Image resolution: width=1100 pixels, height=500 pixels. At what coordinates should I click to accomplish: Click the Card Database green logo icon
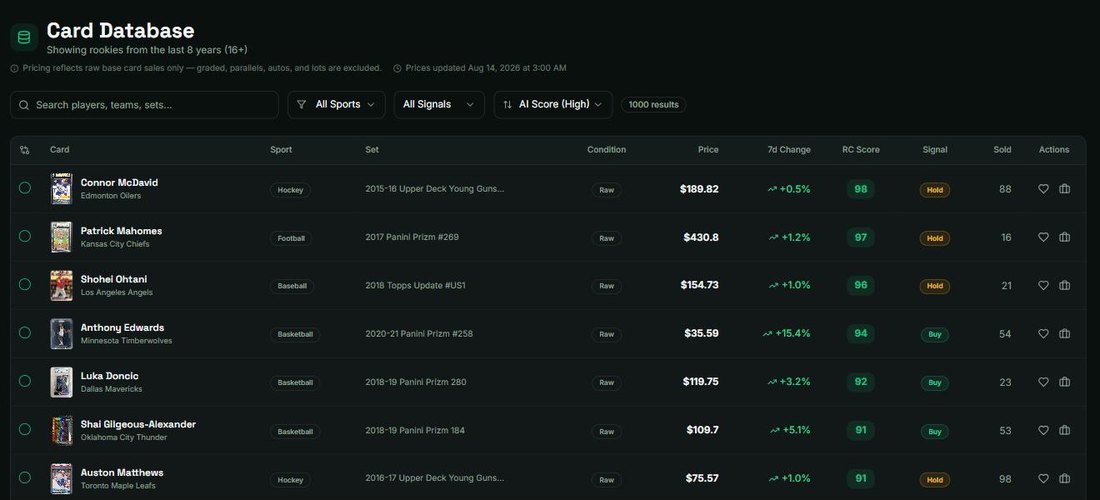point(24,37)
